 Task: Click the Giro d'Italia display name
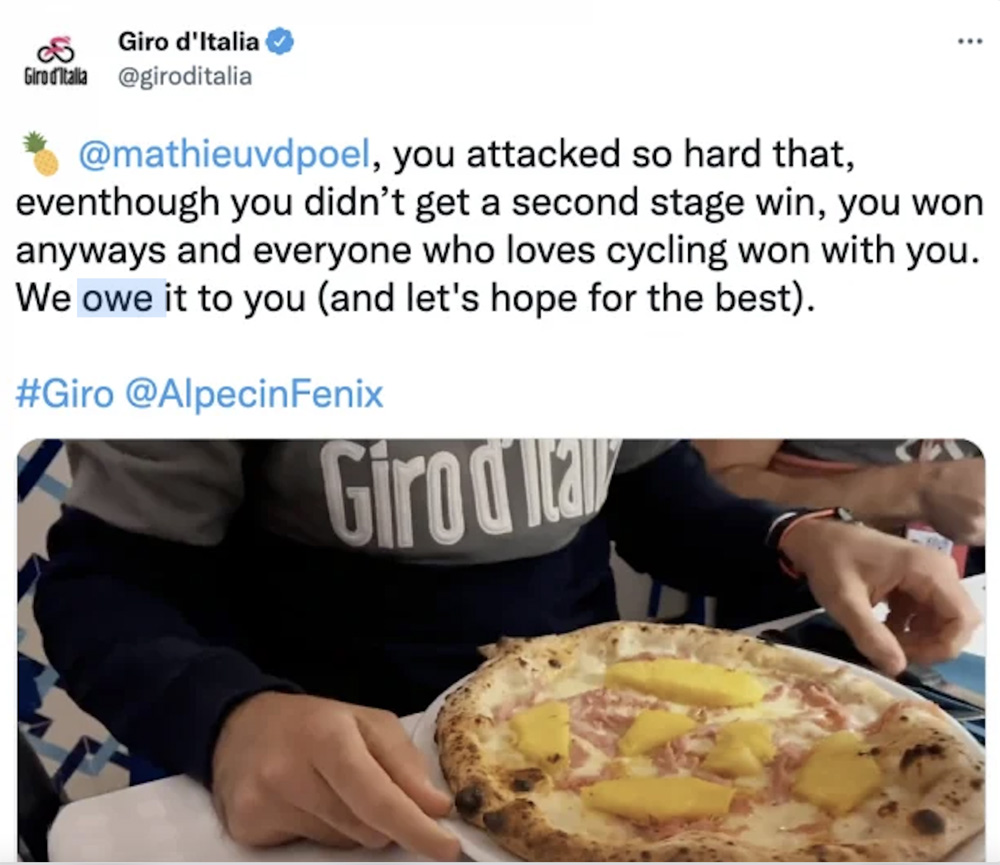pyautogui.click(x=188, y=41)
